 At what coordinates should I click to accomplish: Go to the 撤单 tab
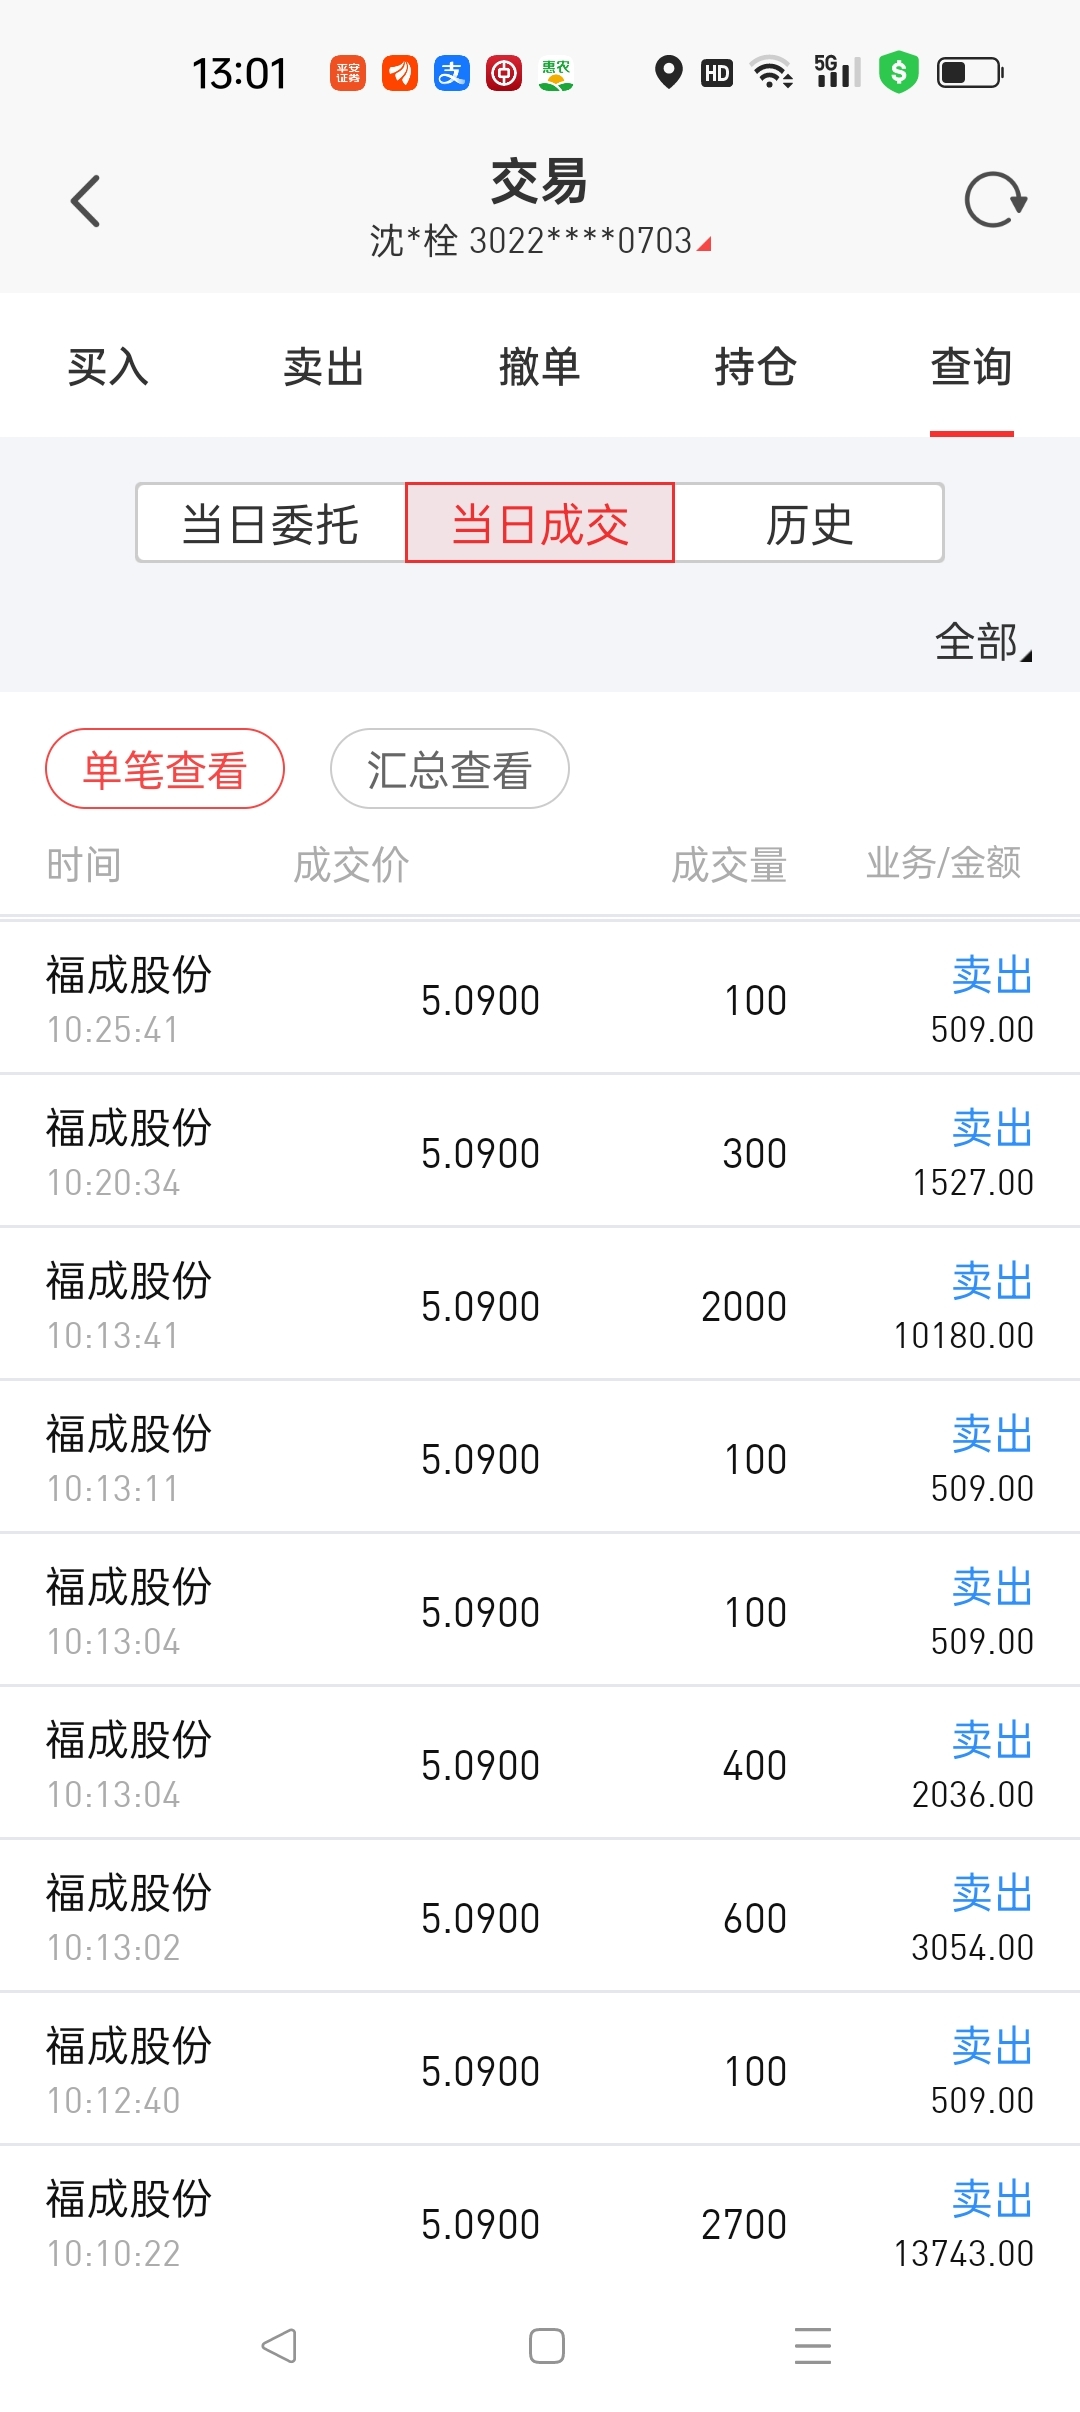(x=540, y=366)
